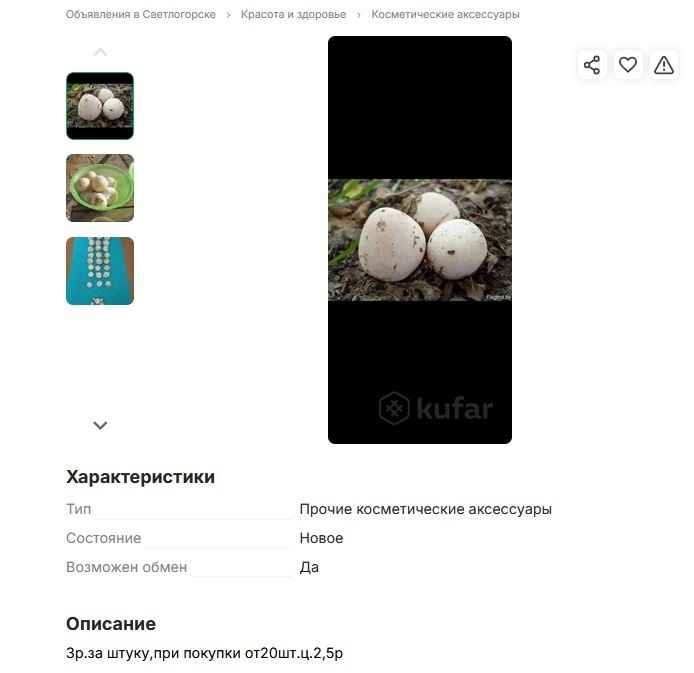This screenshot has width=694, height=673.
Task: Click the share icon
Action: [591, 65]
